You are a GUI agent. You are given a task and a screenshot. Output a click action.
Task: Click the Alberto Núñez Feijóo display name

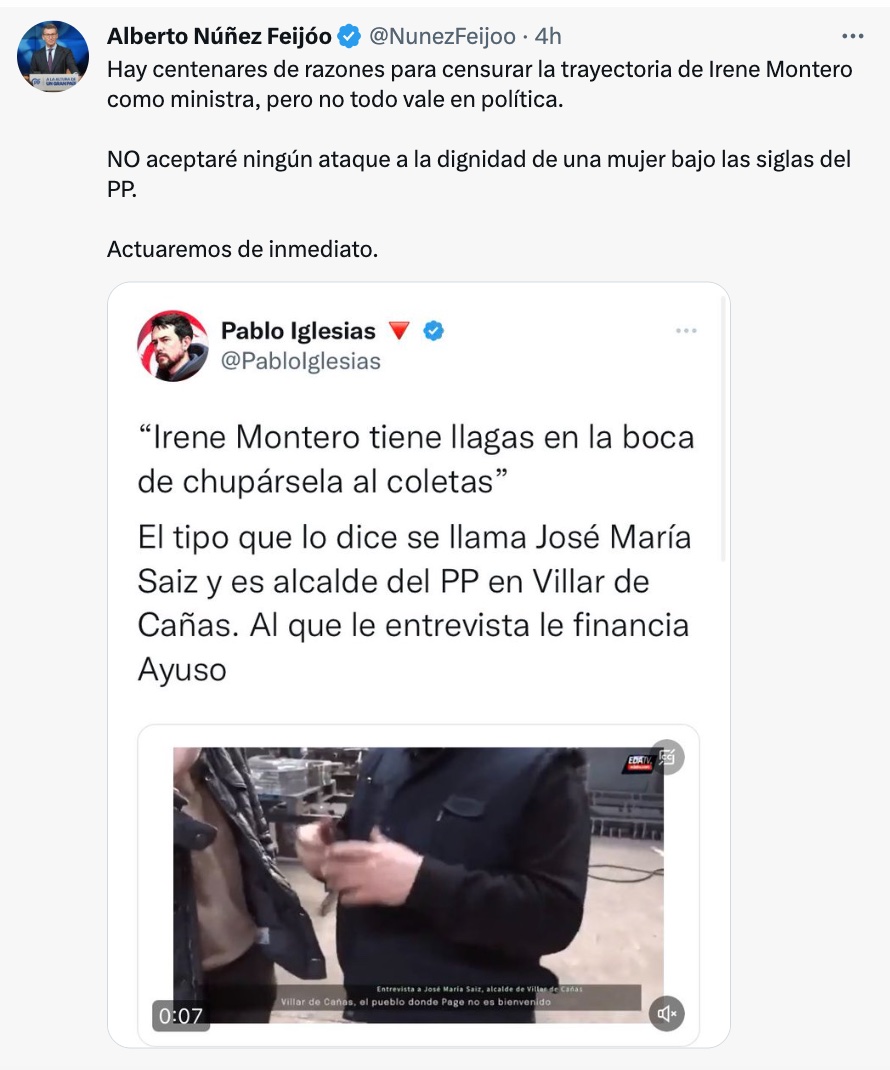point(219,36)
